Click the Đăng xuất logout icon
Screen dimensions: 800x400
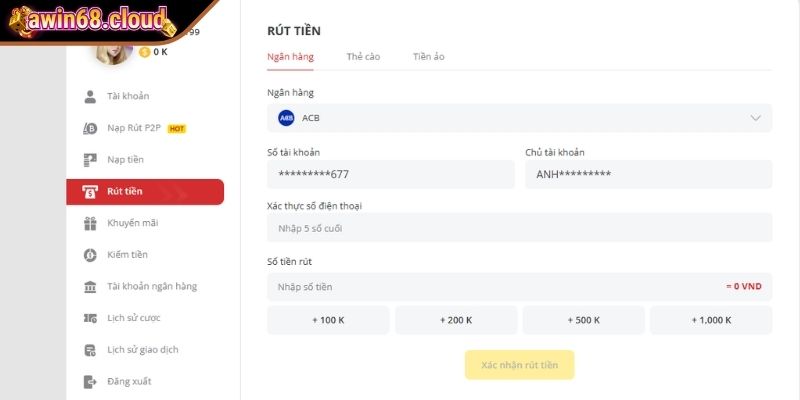[89, 381]
